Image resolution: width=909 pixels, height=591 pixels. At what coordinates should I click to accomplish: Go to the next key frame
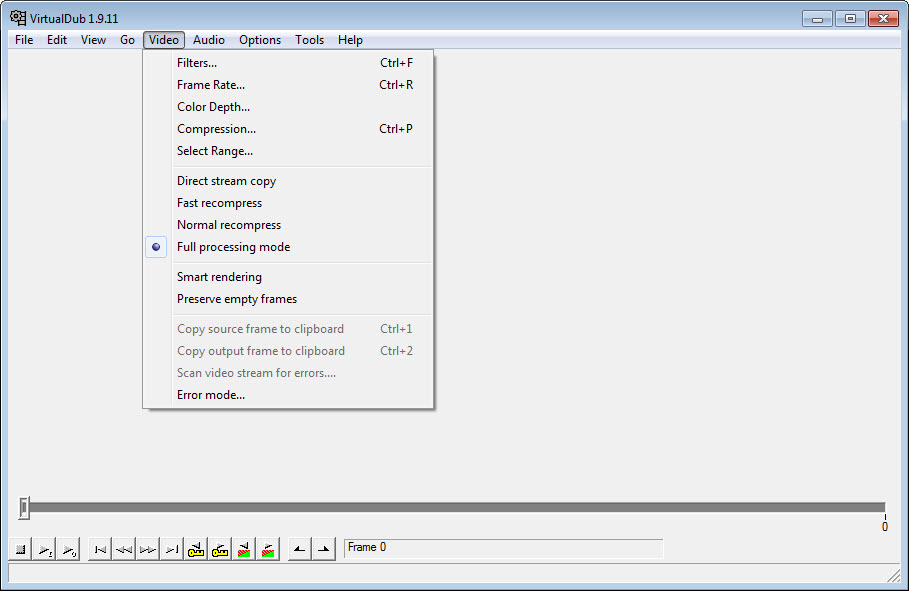point(220,549)
